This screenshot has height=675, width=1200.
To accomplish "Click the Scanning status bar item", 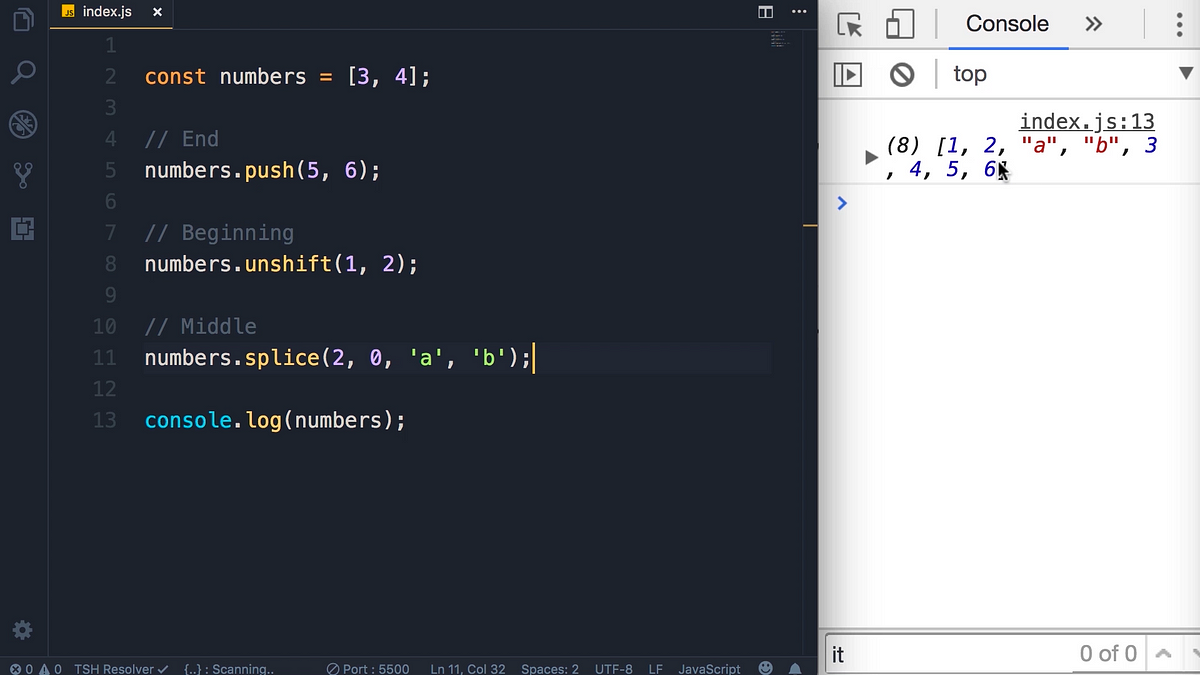I will pyautogui.click(x=228, y=668).
